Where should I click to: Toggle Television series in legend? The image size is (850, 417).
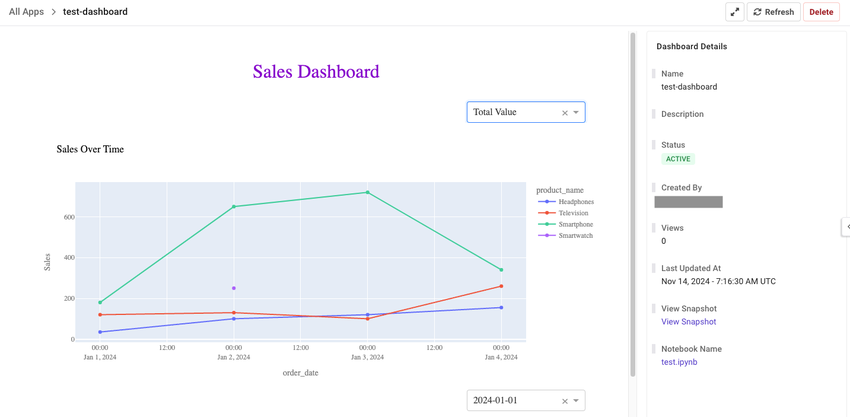click(x=572, y=213)
